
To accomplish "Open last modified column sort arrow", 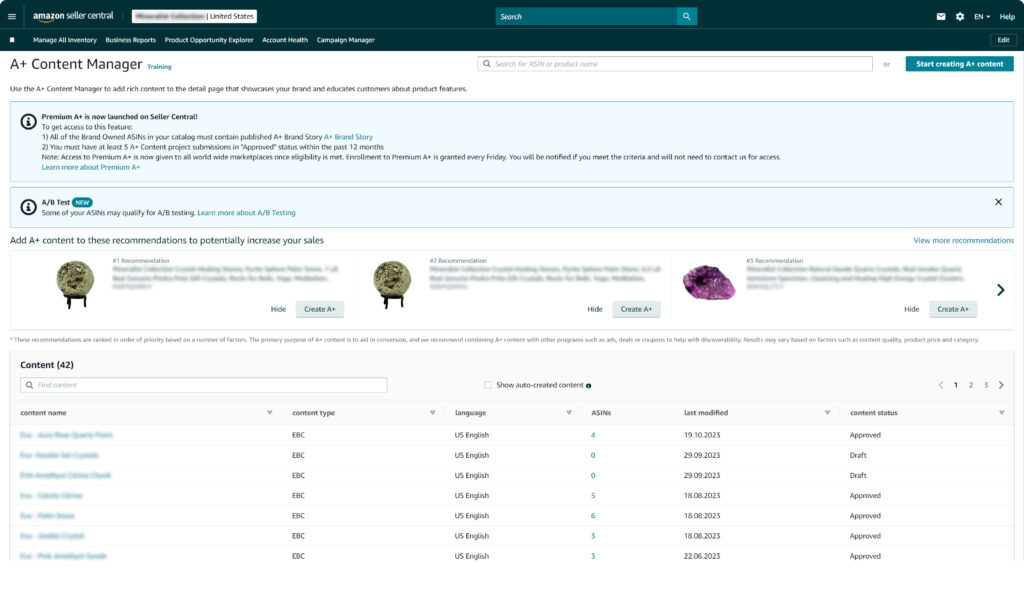I will click(x=827, y=412).
